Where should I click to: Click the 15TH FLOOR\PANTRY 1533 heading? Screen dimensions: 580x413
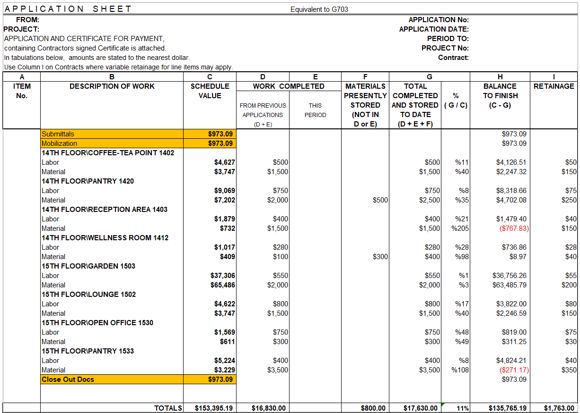point(88,351)
